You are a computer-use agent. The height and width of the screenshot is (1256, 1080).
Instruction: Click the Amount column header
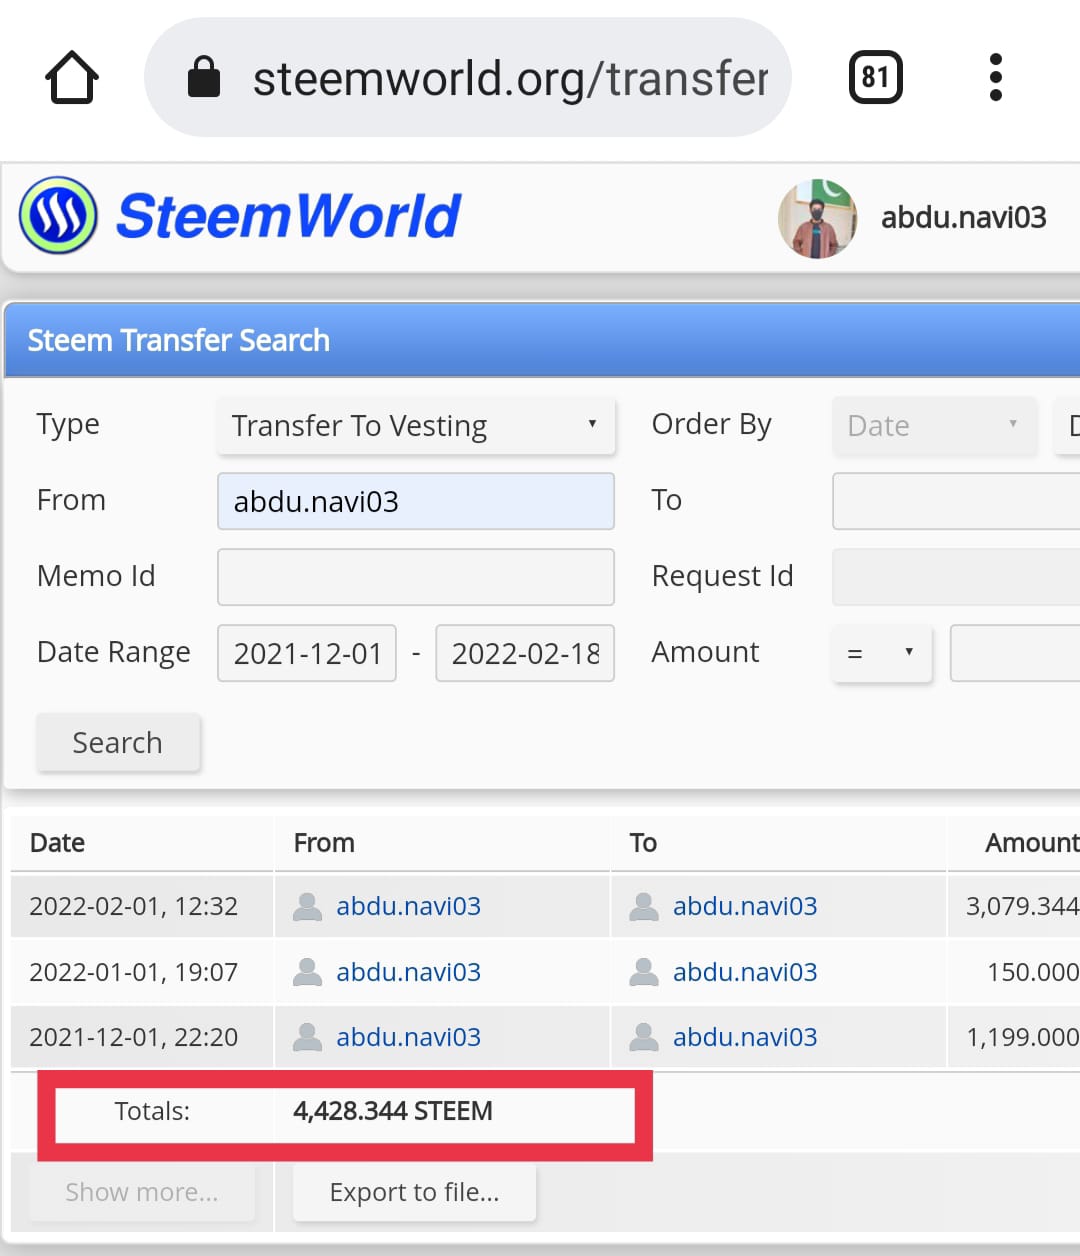[x=1032, y=843]
